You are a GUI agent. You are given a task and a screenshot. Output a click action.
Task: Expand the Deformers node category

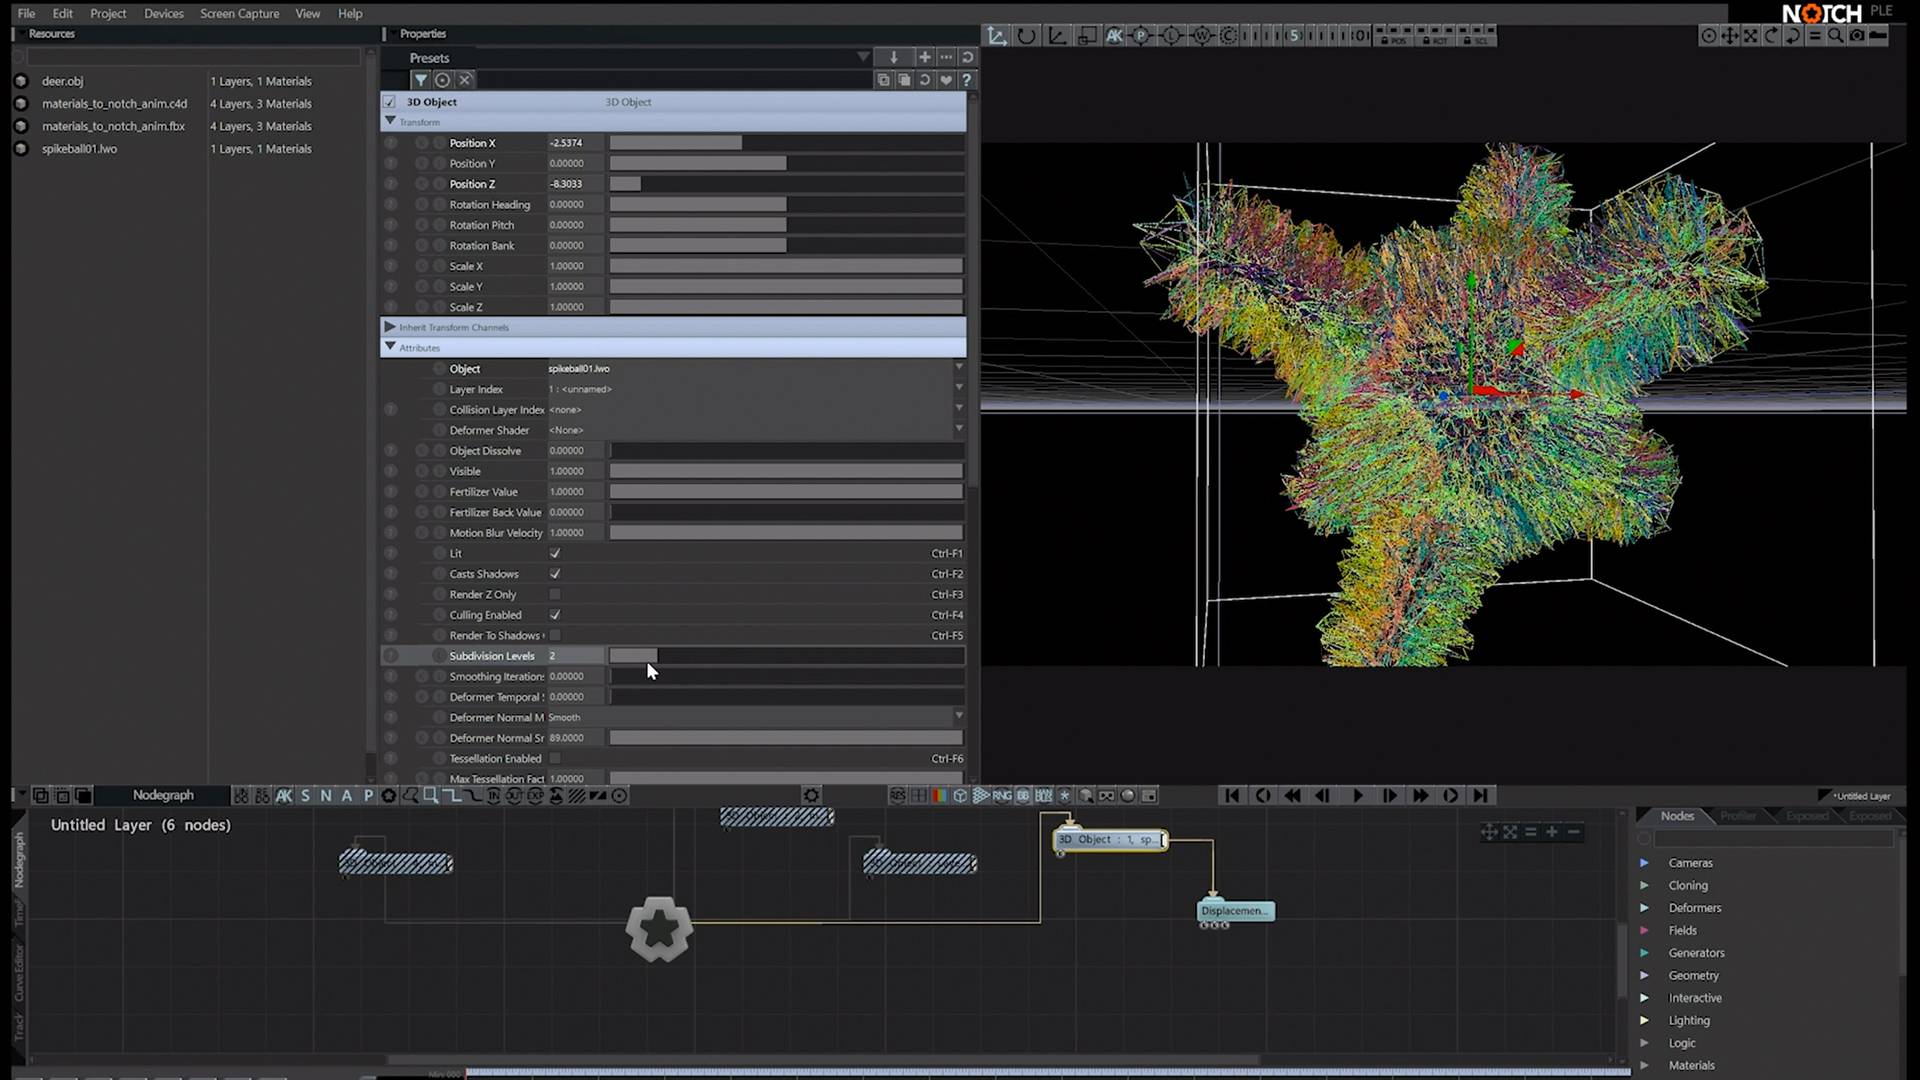click(x=1644, y=908)
